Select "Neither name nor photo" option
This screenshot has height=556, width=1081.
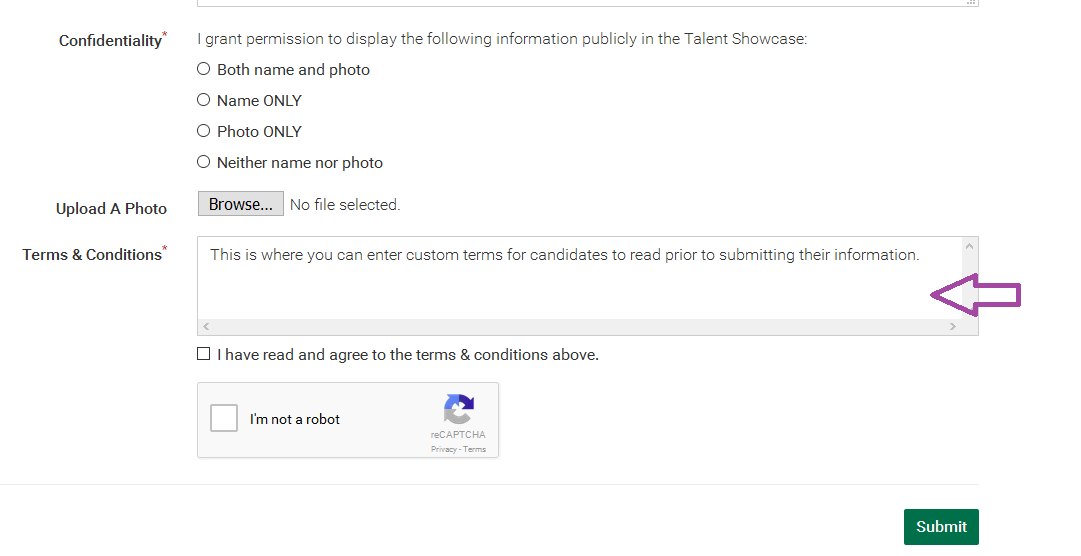203,162
